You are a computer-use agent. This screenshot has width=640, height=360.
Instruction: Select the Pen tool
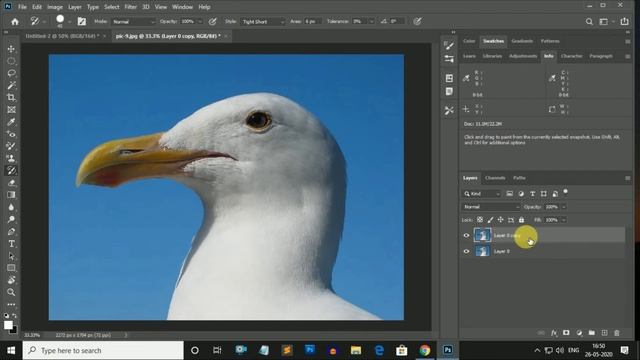tap(11, 231)
